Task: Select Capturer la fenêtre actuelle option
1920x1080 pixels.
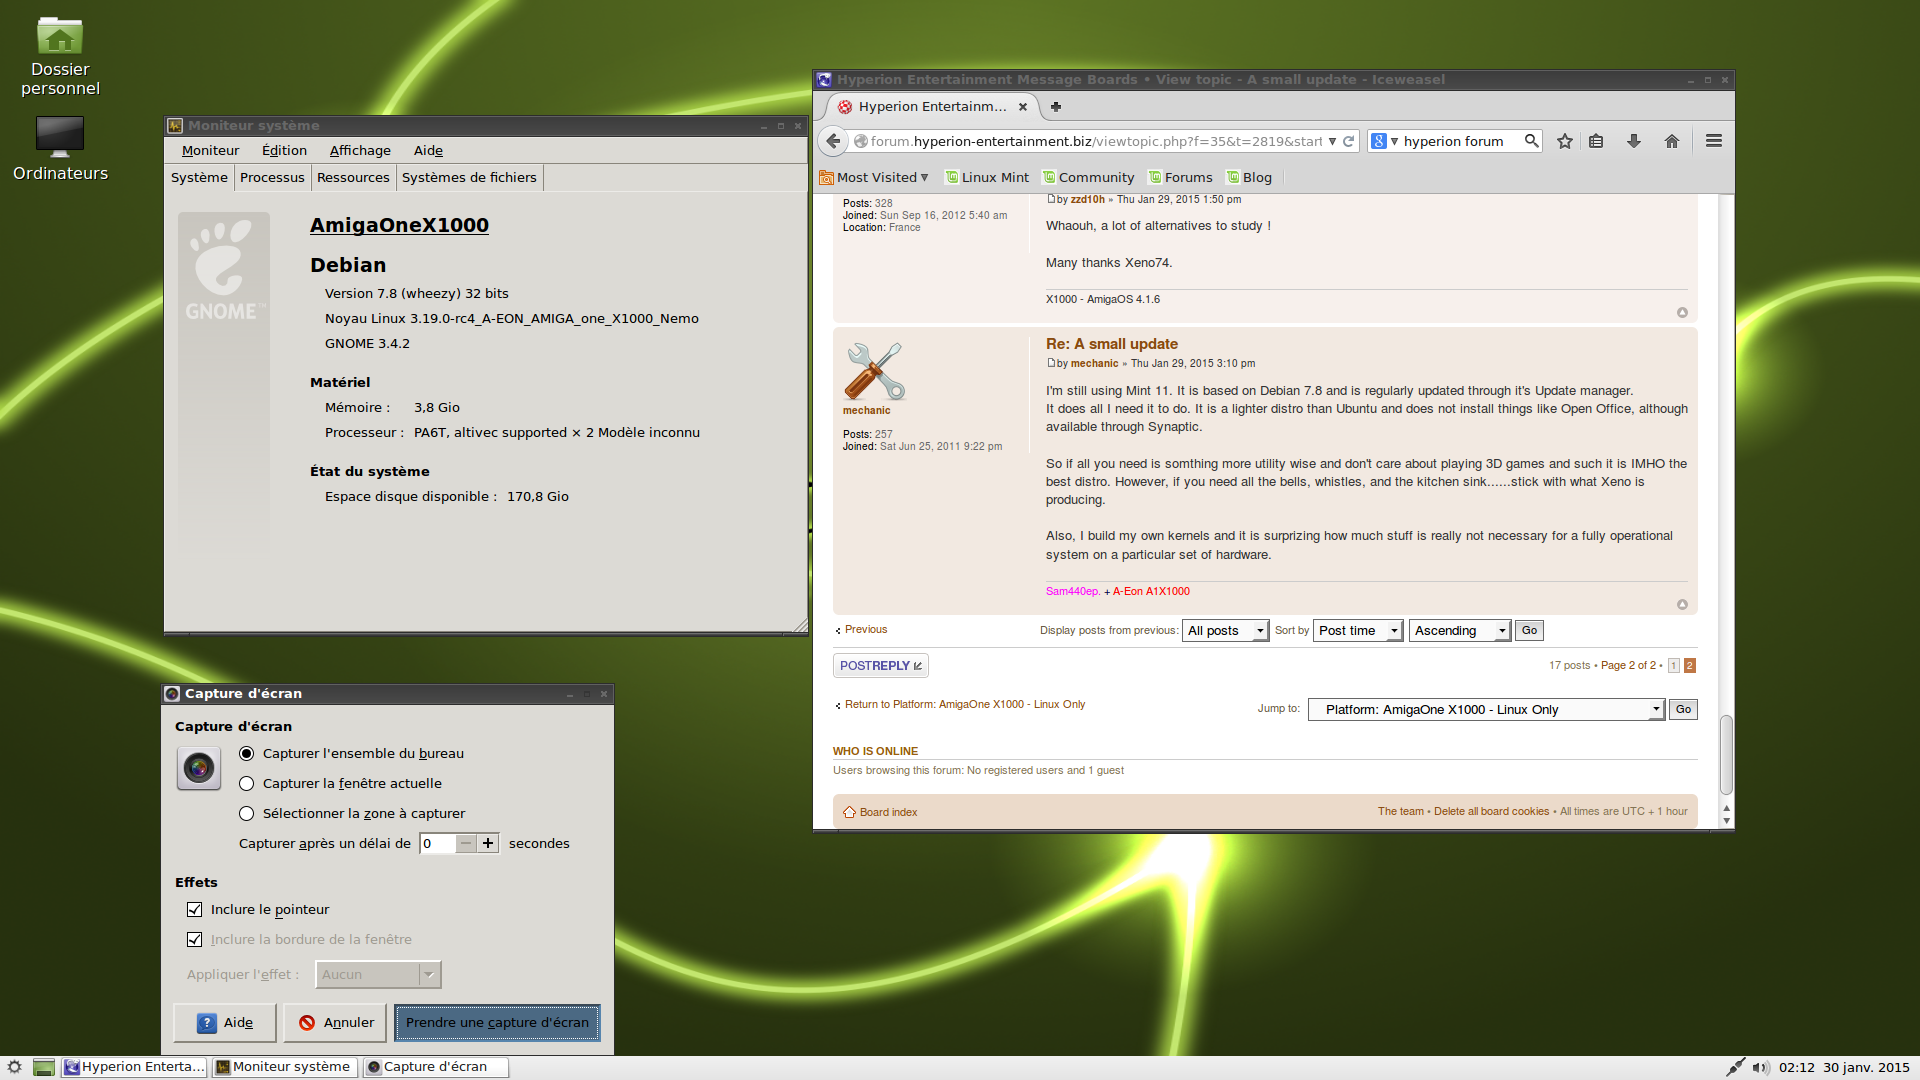Action: pyautogui.click(x=247, y=784)
